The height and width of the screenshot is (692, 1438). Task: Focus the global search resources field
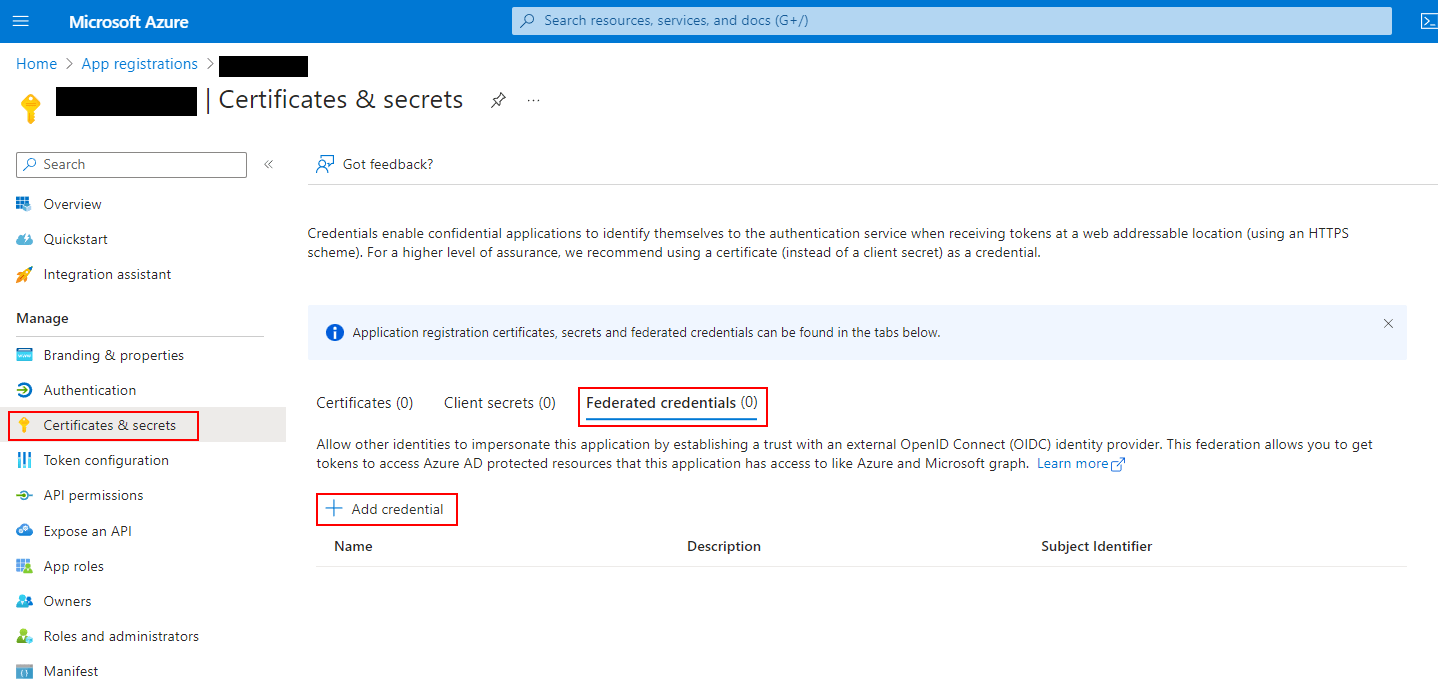tap(952, 21)
